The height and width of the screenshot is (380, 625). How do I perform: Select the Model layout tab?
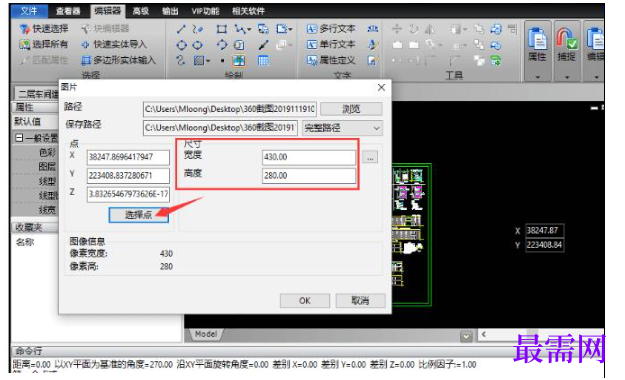[206, 334]
